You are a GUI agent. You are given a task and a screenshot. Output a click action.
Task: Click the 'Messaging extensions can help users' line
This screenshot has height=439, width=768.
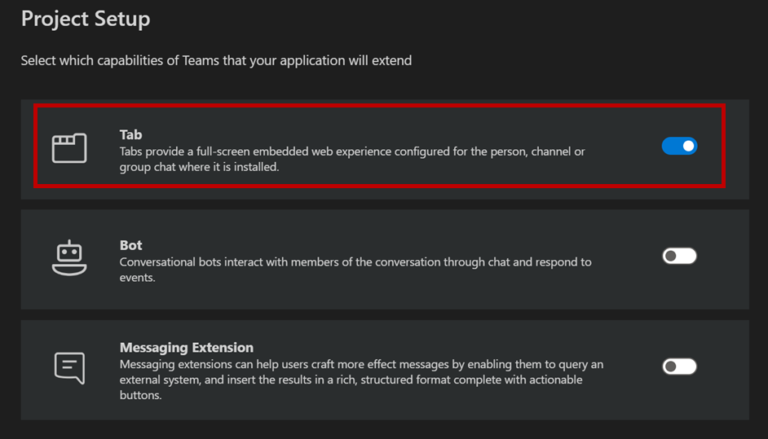[361, 365]
